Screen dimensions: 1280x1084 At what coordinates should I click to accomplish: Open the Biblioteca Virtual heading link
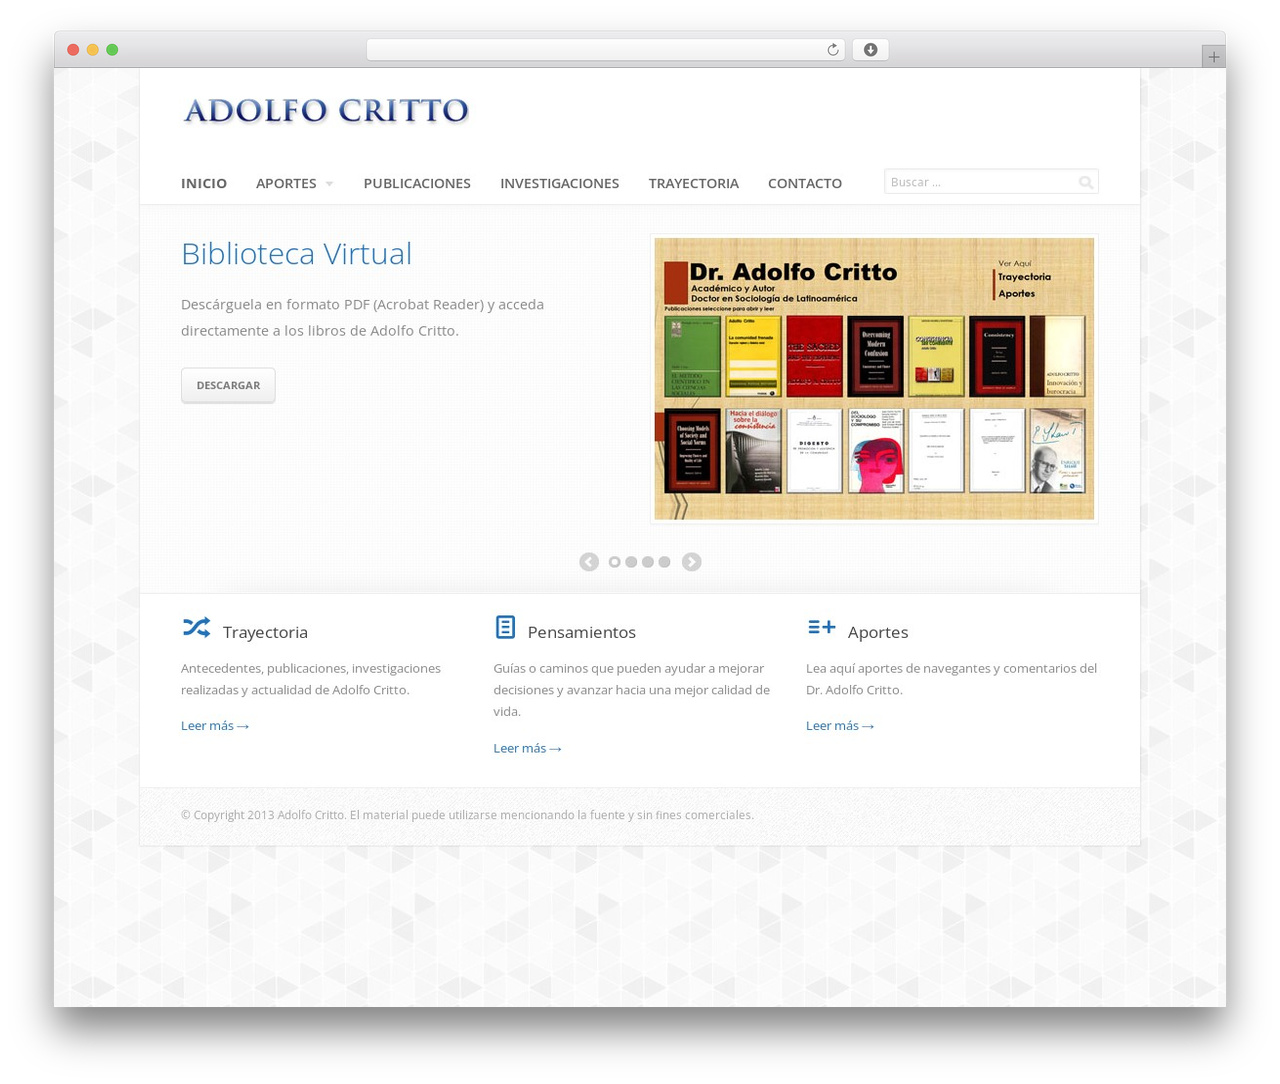point(296,254)
